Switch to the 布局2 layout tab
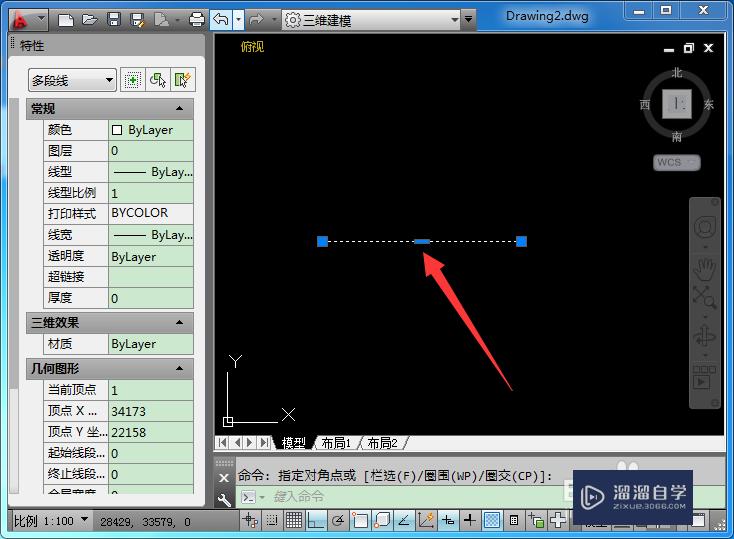Image resolution: width=734 pixels, height=539 pixels. point(382,443)
